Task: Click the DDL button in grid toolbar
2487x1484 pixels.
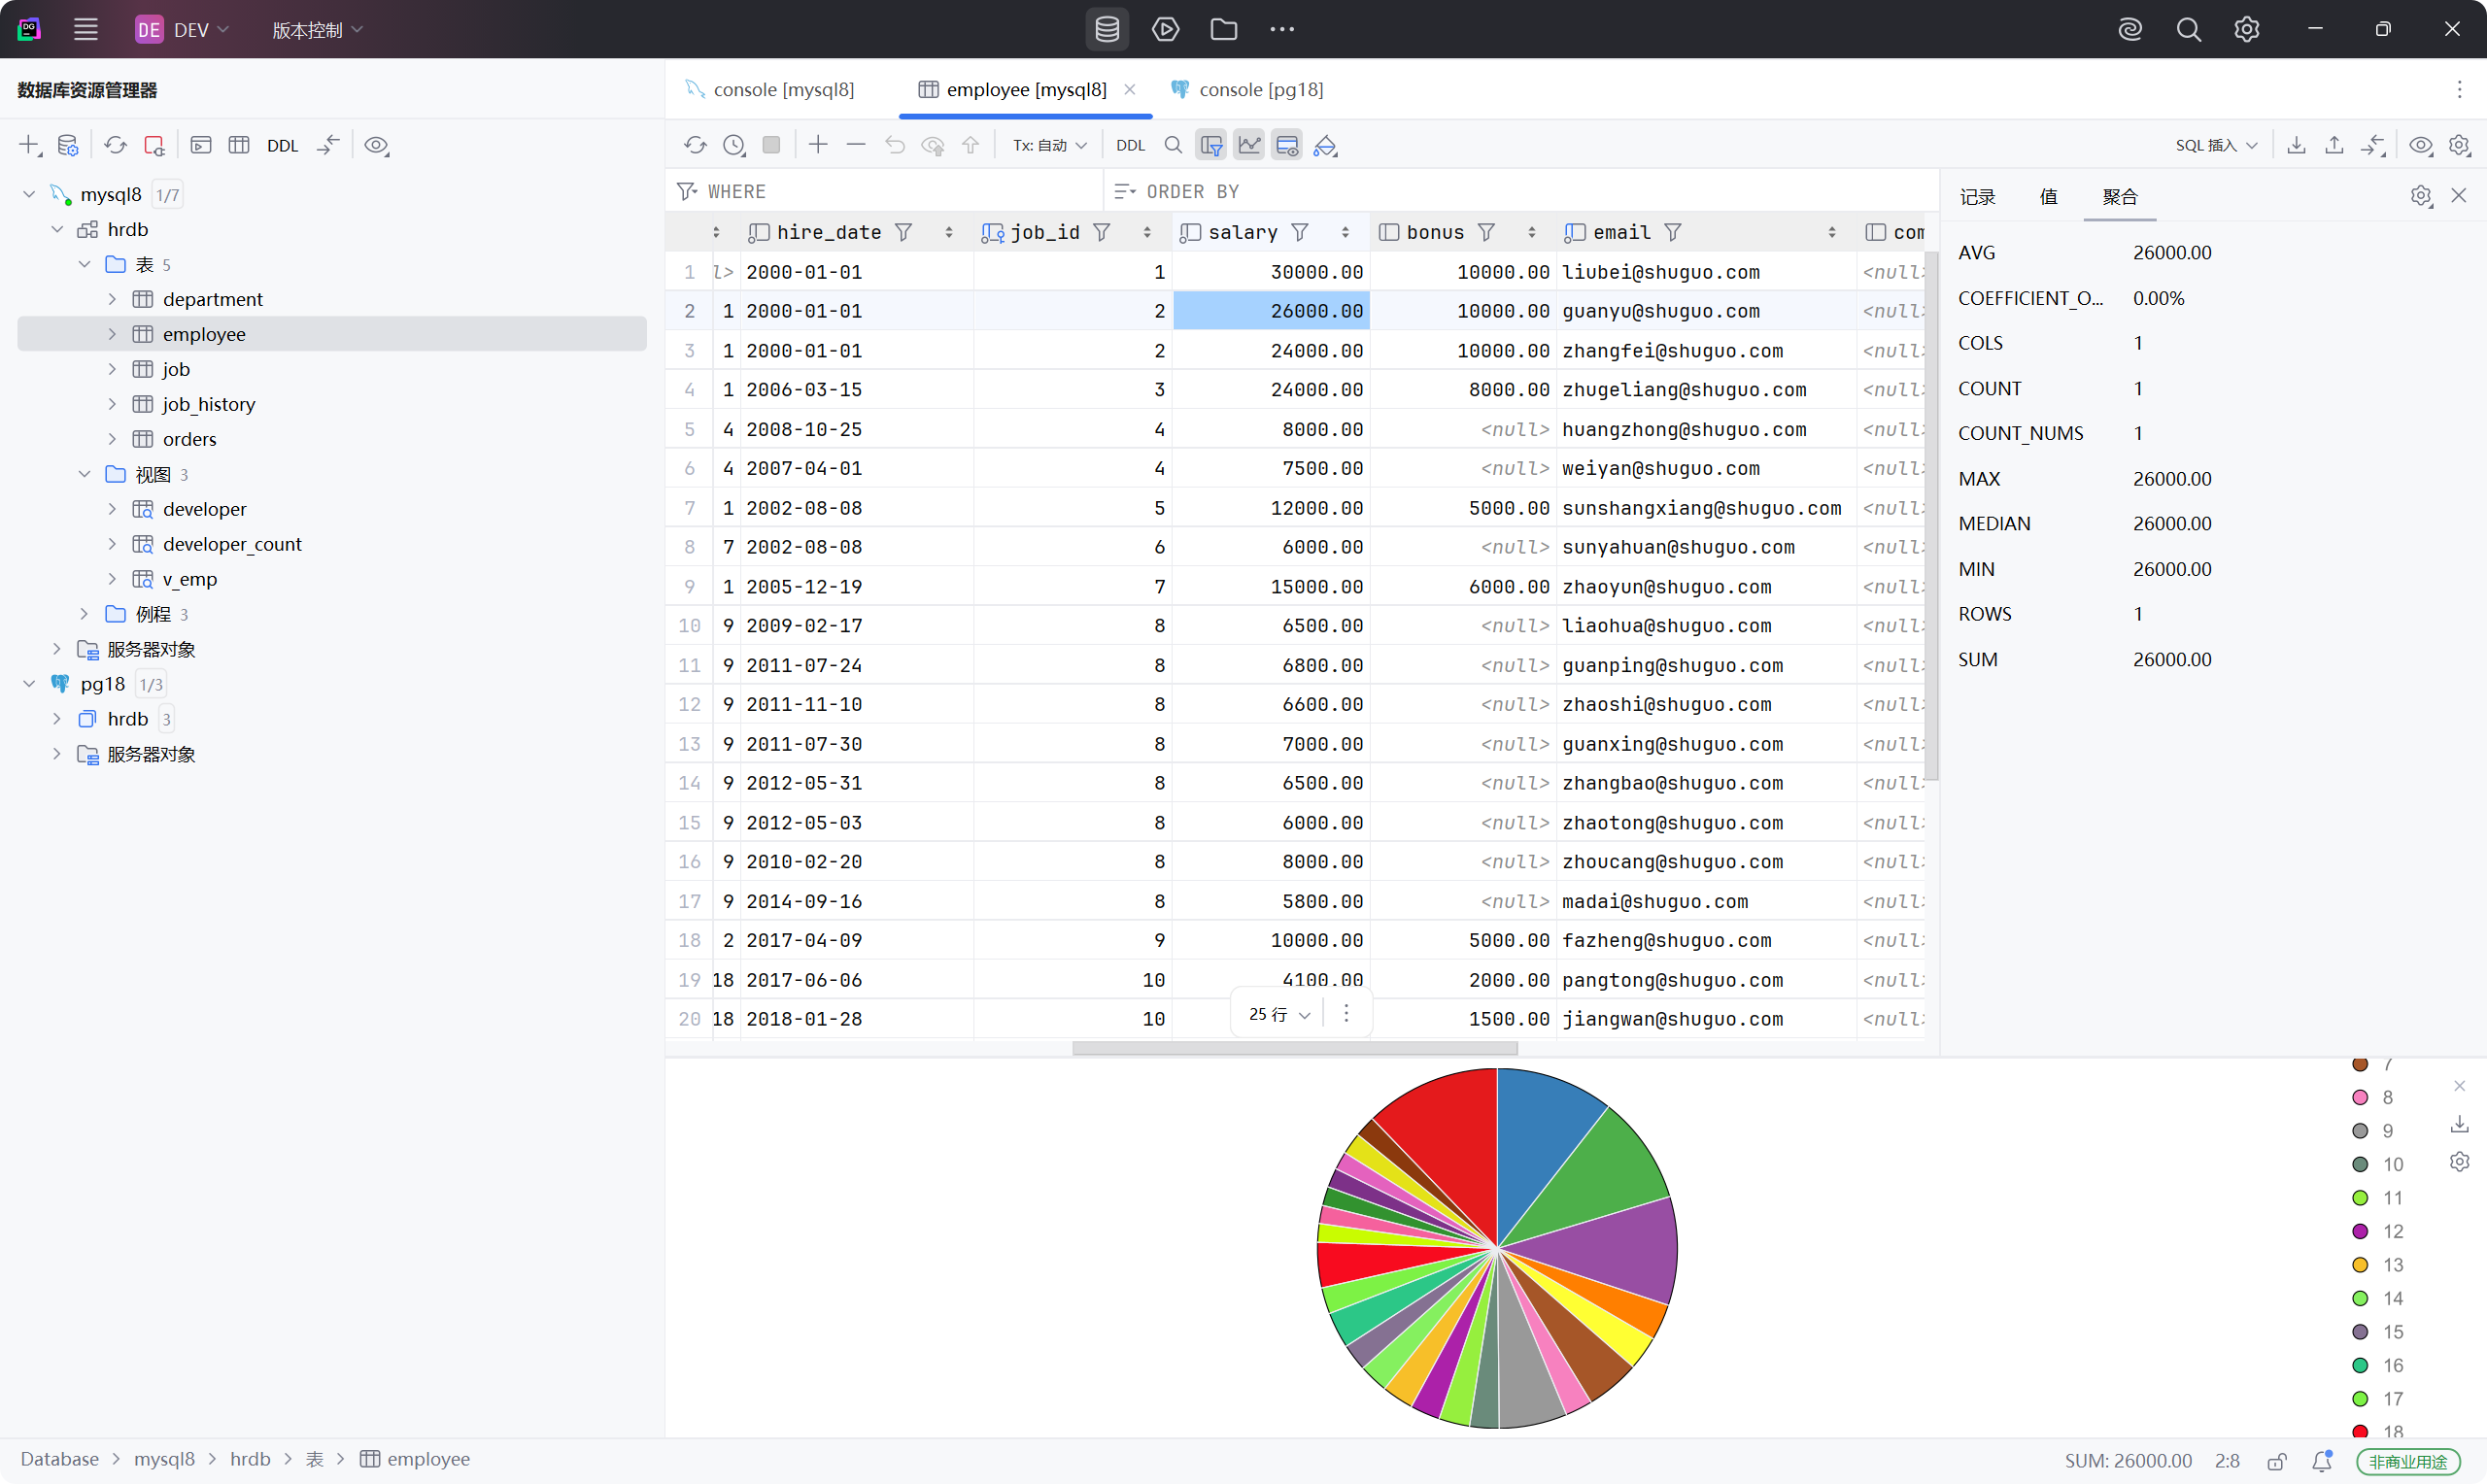Action: click(x=1130, y=145)
